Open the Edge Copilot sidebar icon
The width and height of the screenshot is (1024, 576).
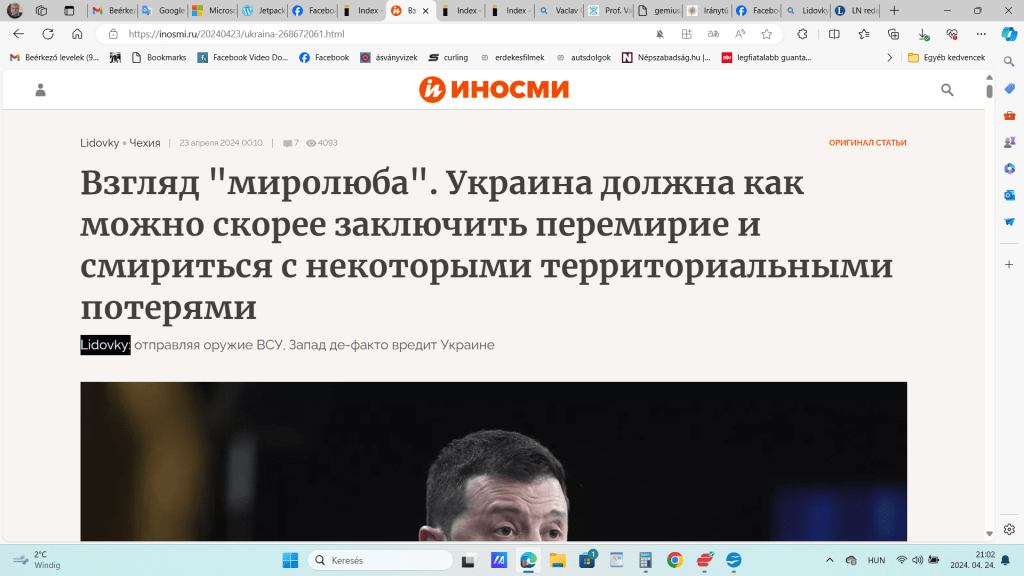(1009, 34)
